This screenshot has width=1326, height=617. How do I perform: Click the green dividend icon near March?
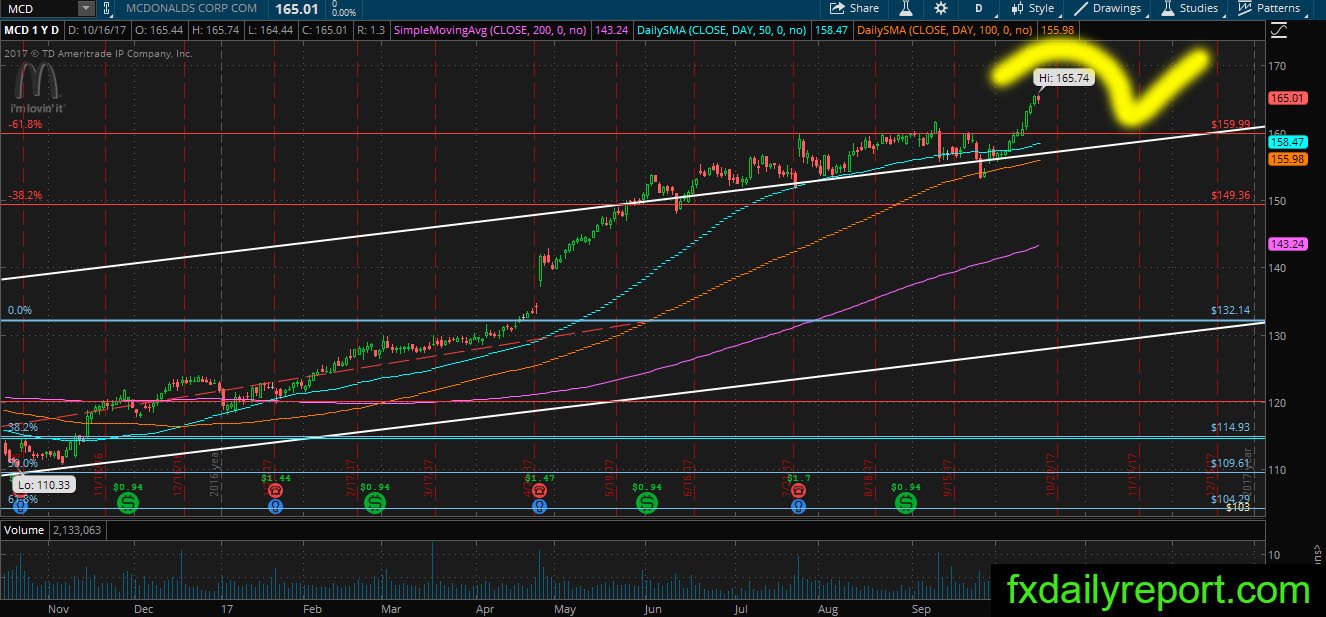point(375,503)
